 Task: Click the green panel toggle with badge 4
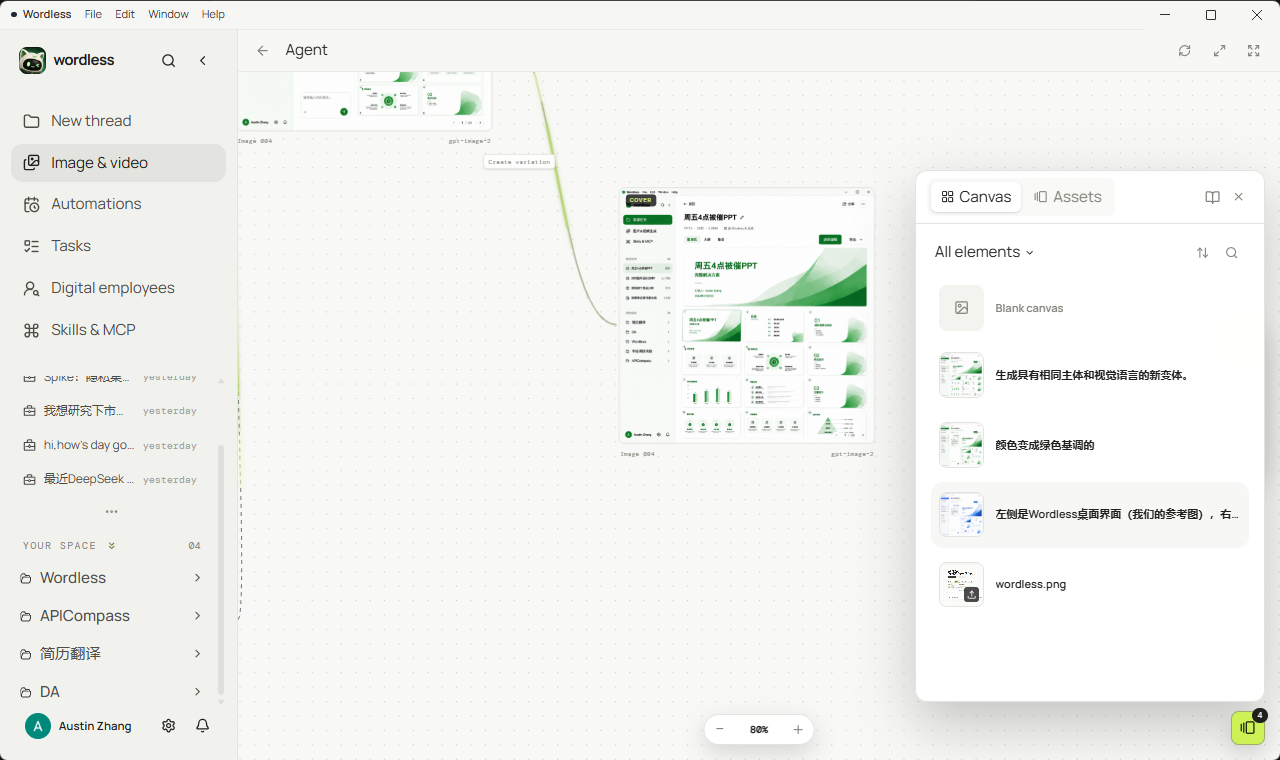(1248, 727)
